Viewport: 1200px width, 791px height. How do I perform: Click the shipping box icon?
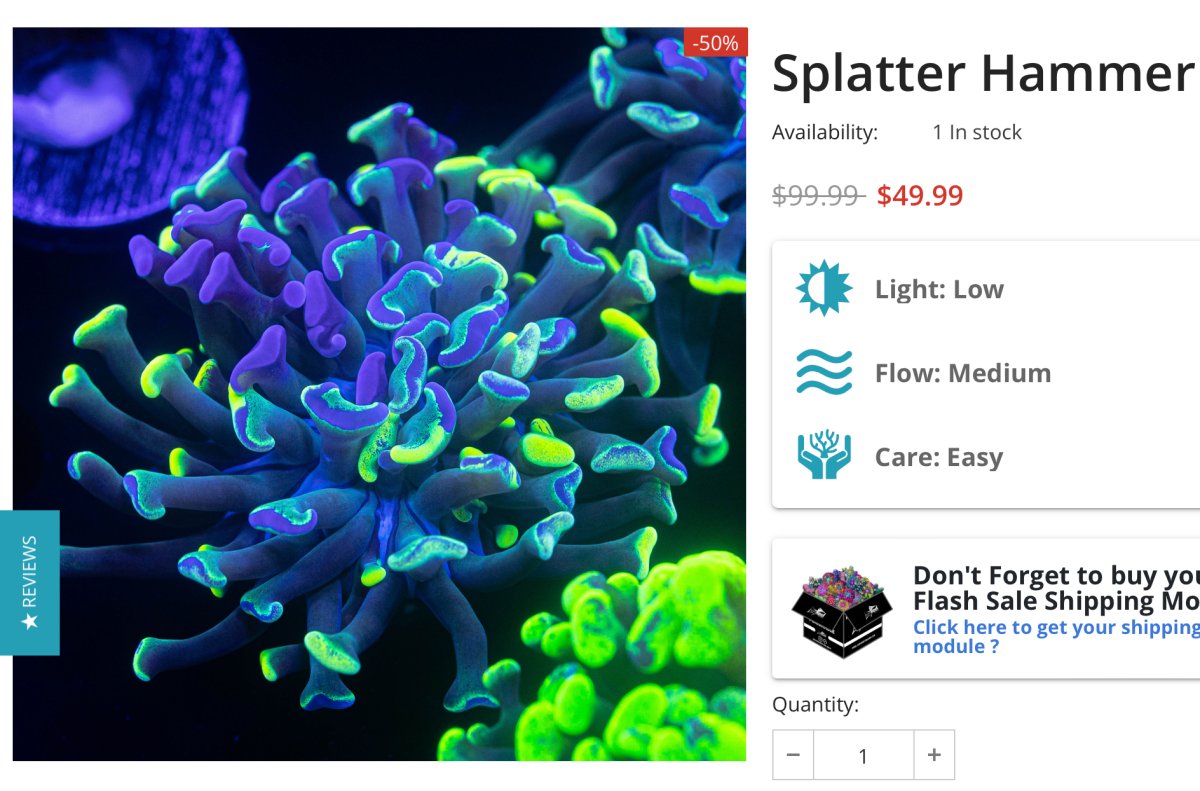pyautogui.click(x=842, y=609)
